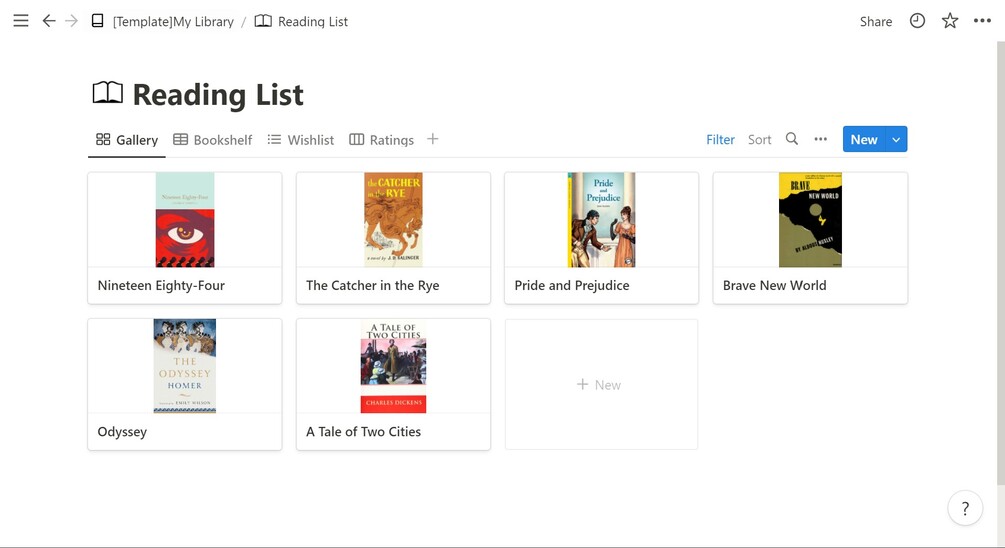
Task: Favorite this page with the star icon
Action: click(950, 21)
